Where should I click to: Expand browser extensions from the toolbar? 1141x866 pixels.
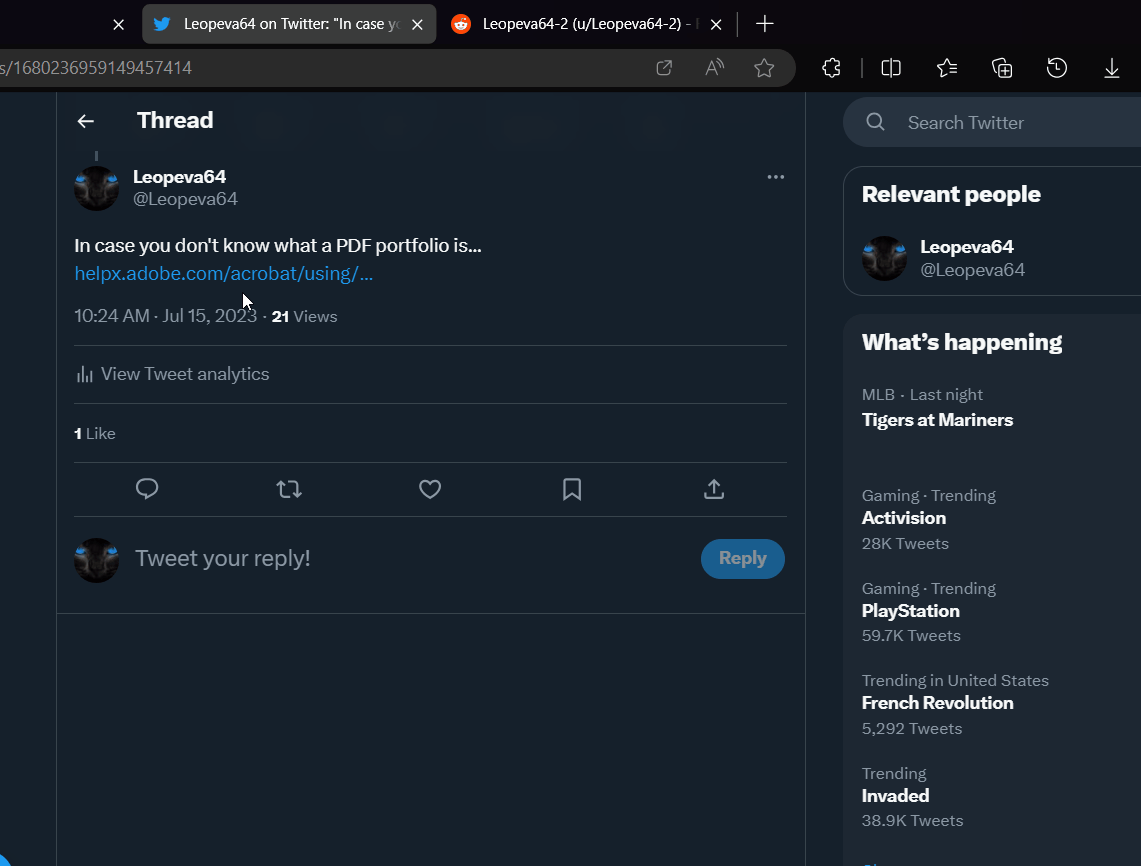pos(830,67)
